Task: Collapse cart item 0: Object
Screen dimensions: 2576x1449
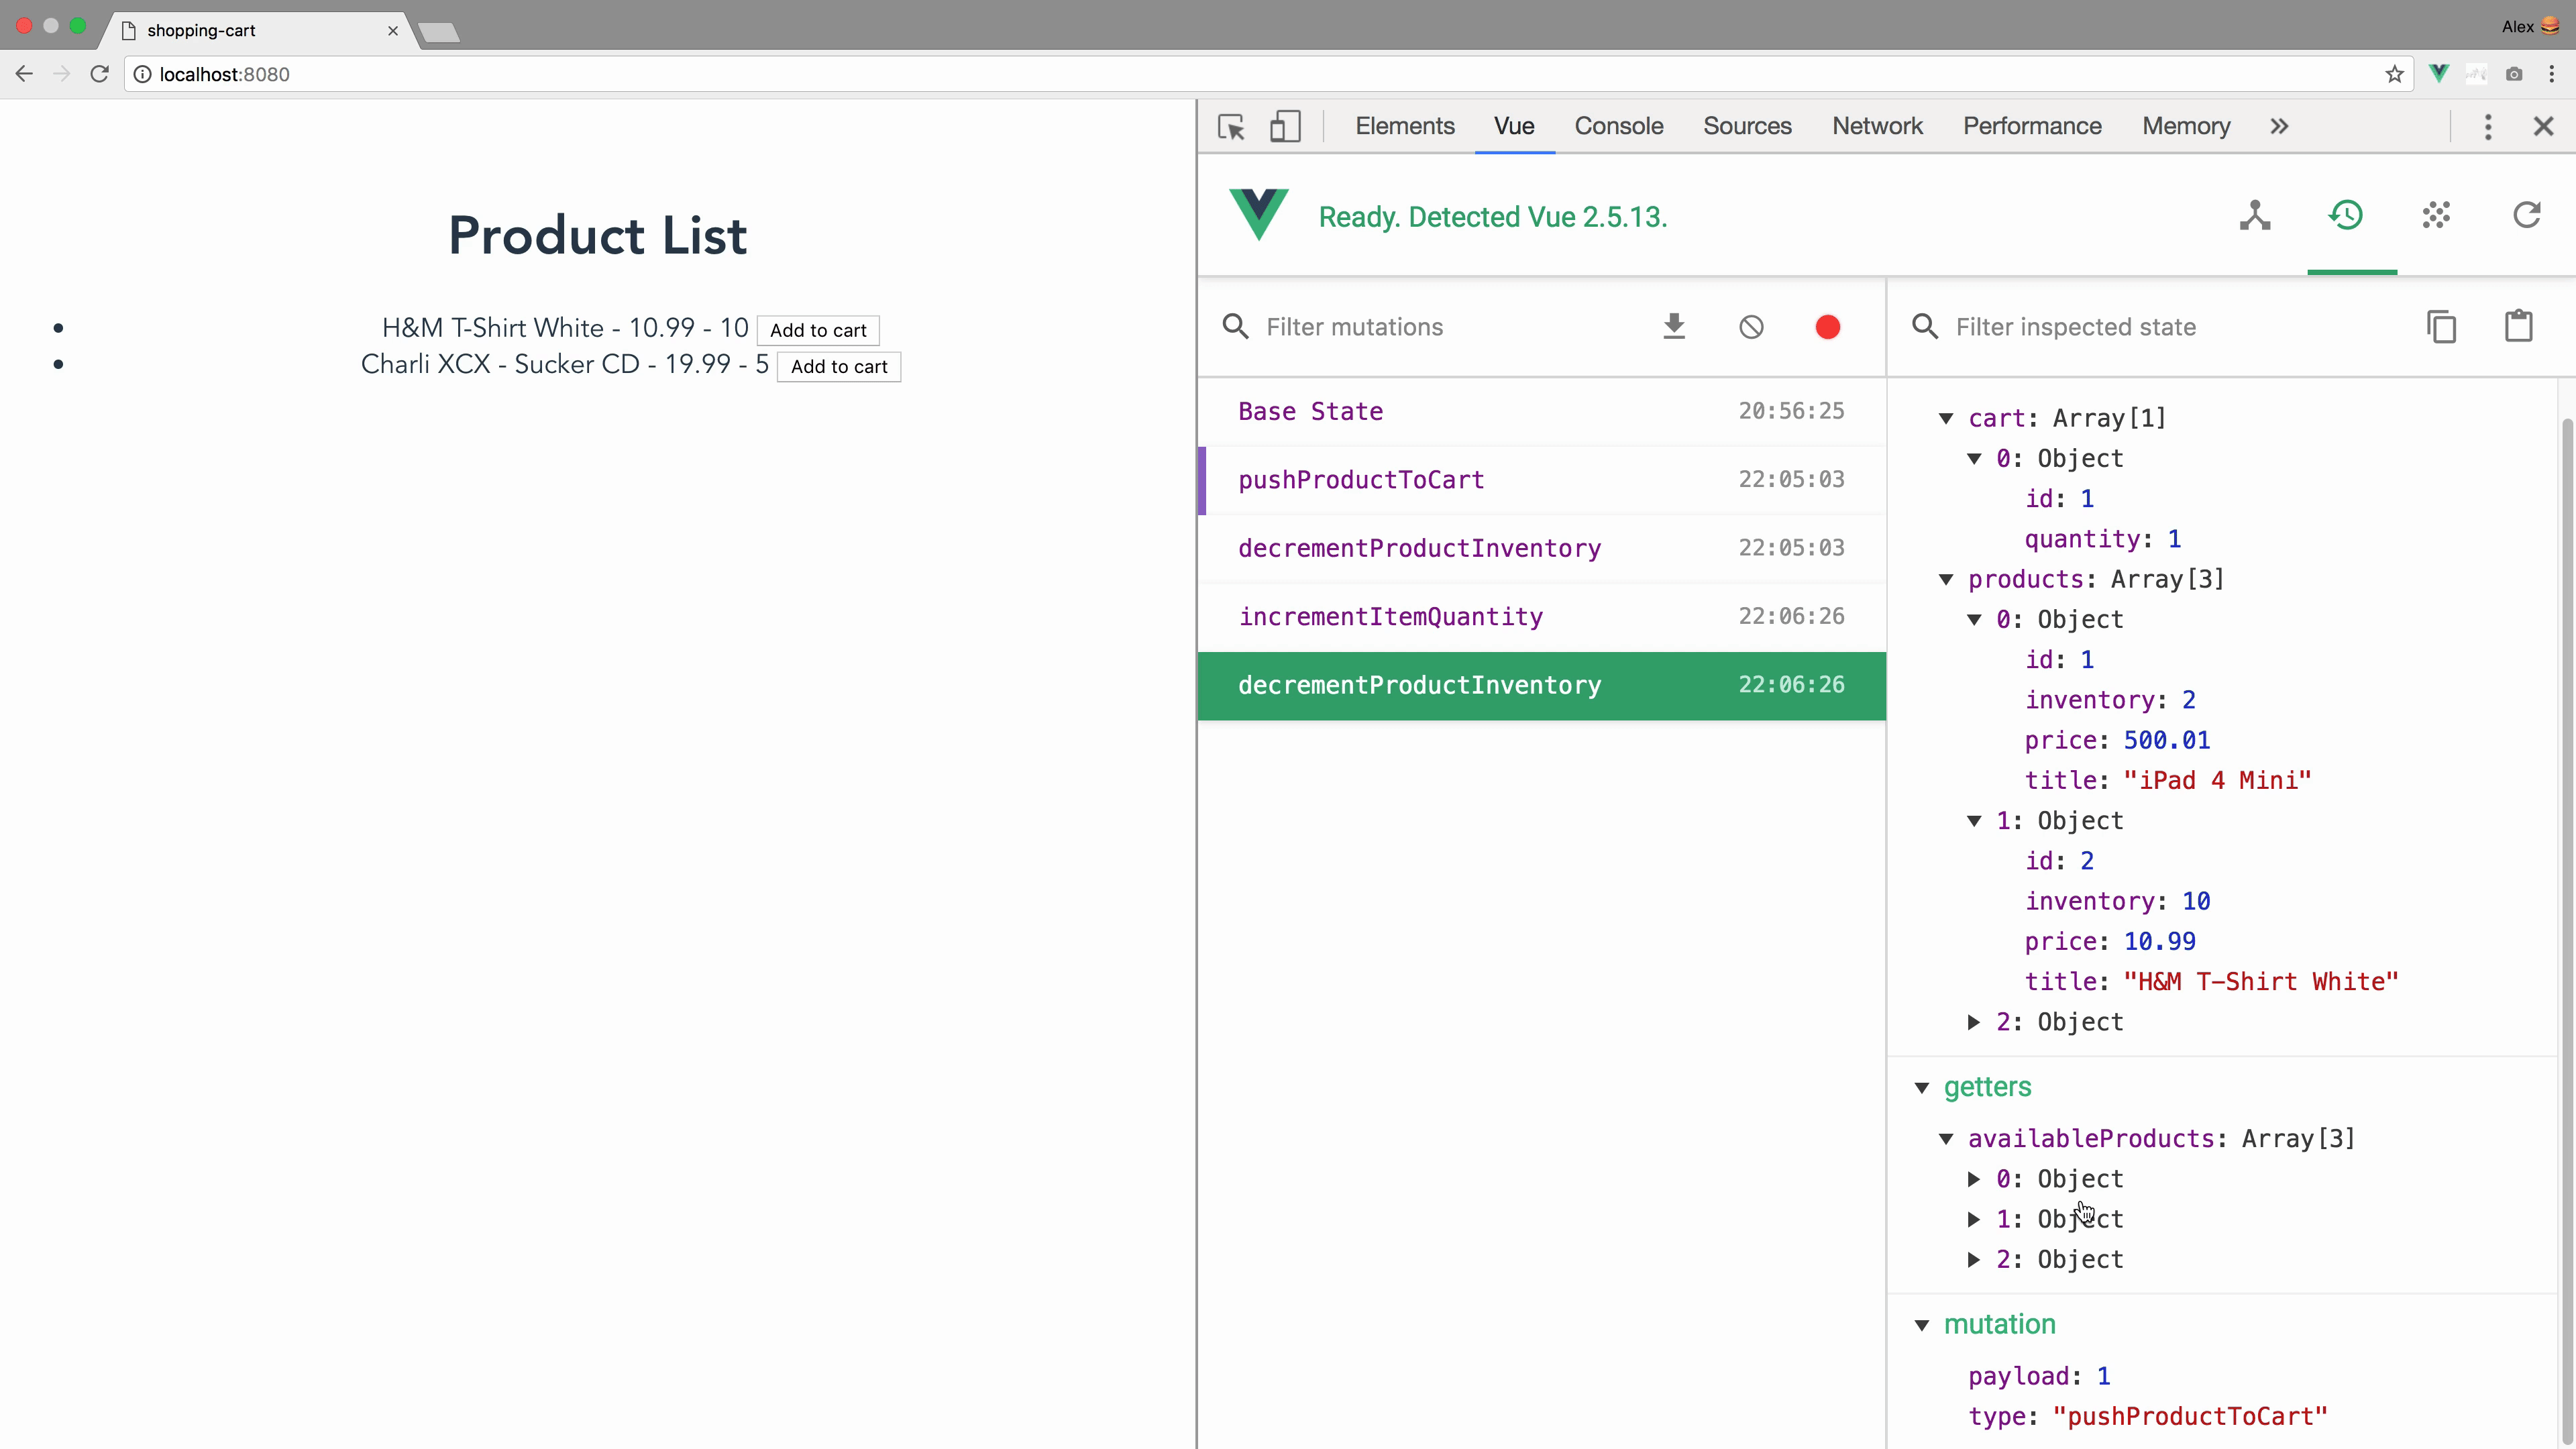Action: coord(1974,458)
